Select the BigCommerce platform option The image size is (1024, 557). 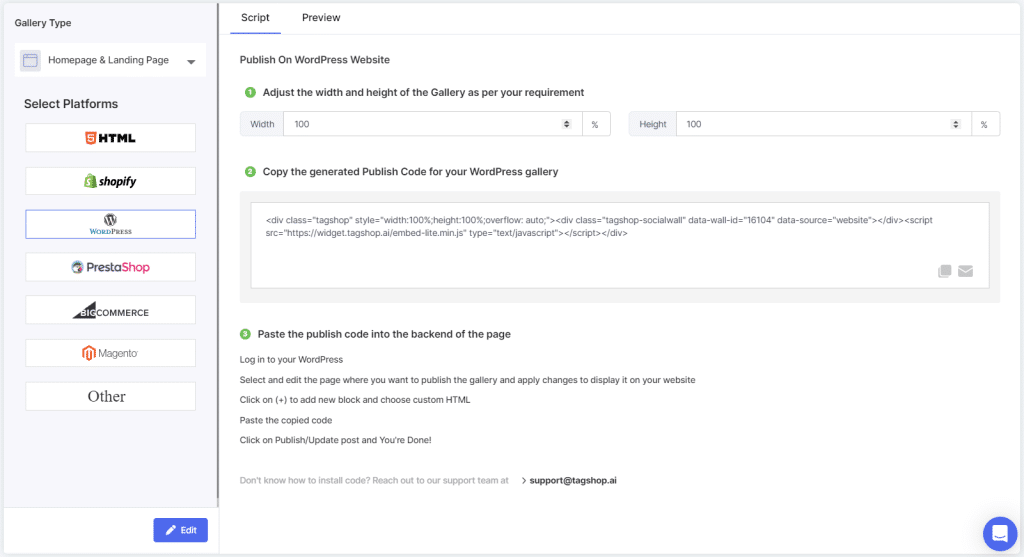[110, 310]
